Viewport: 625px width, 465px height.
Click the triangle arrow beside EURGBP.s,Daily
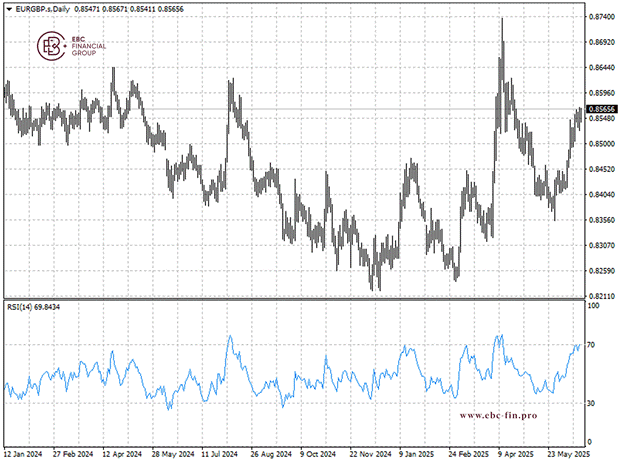pos(9,8)
